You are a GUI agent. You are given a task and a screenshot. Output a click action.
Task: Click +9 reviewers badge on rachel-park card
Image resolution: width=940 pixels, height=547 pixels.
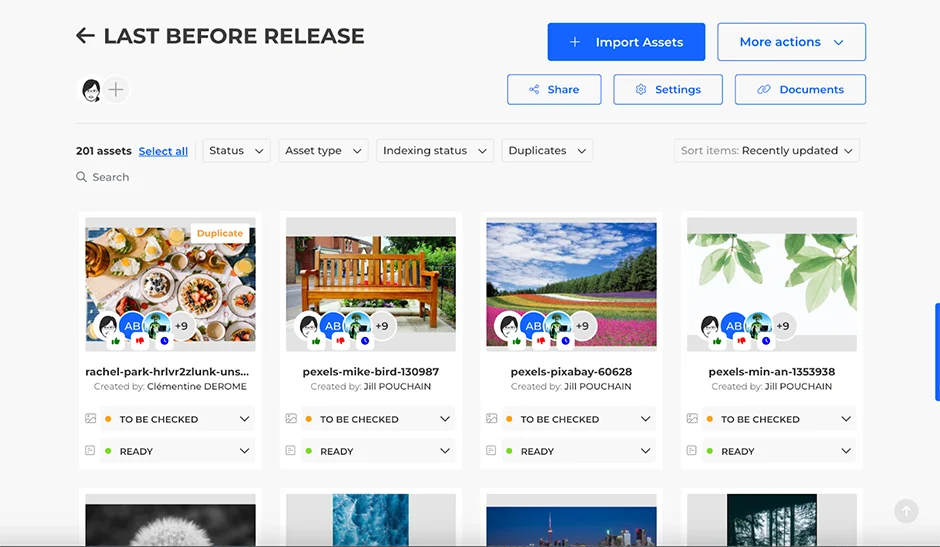coord(182,326)
